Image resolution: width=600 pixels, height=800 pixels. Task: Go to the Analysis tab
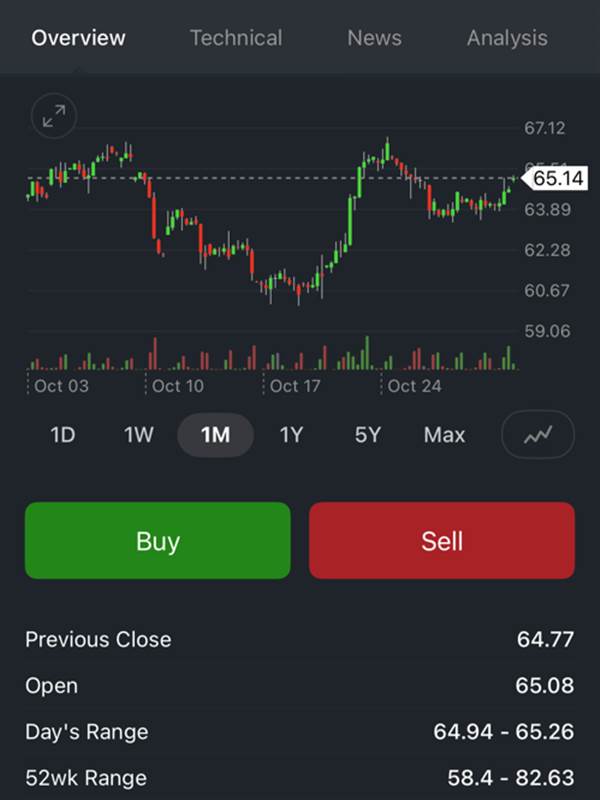(508, 38)
